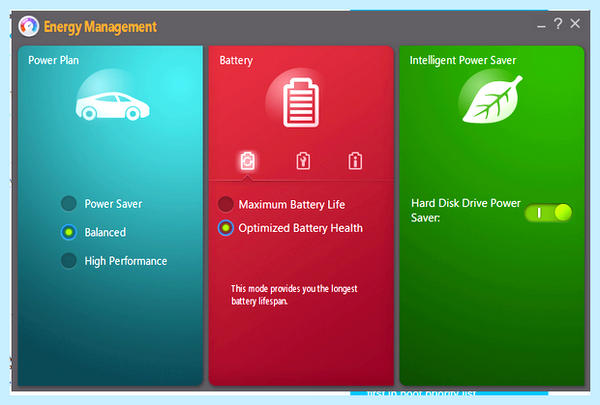This screenshot has height=405, width=600.
Task: Select the High Performance radio button
Action: coord(69,261)
